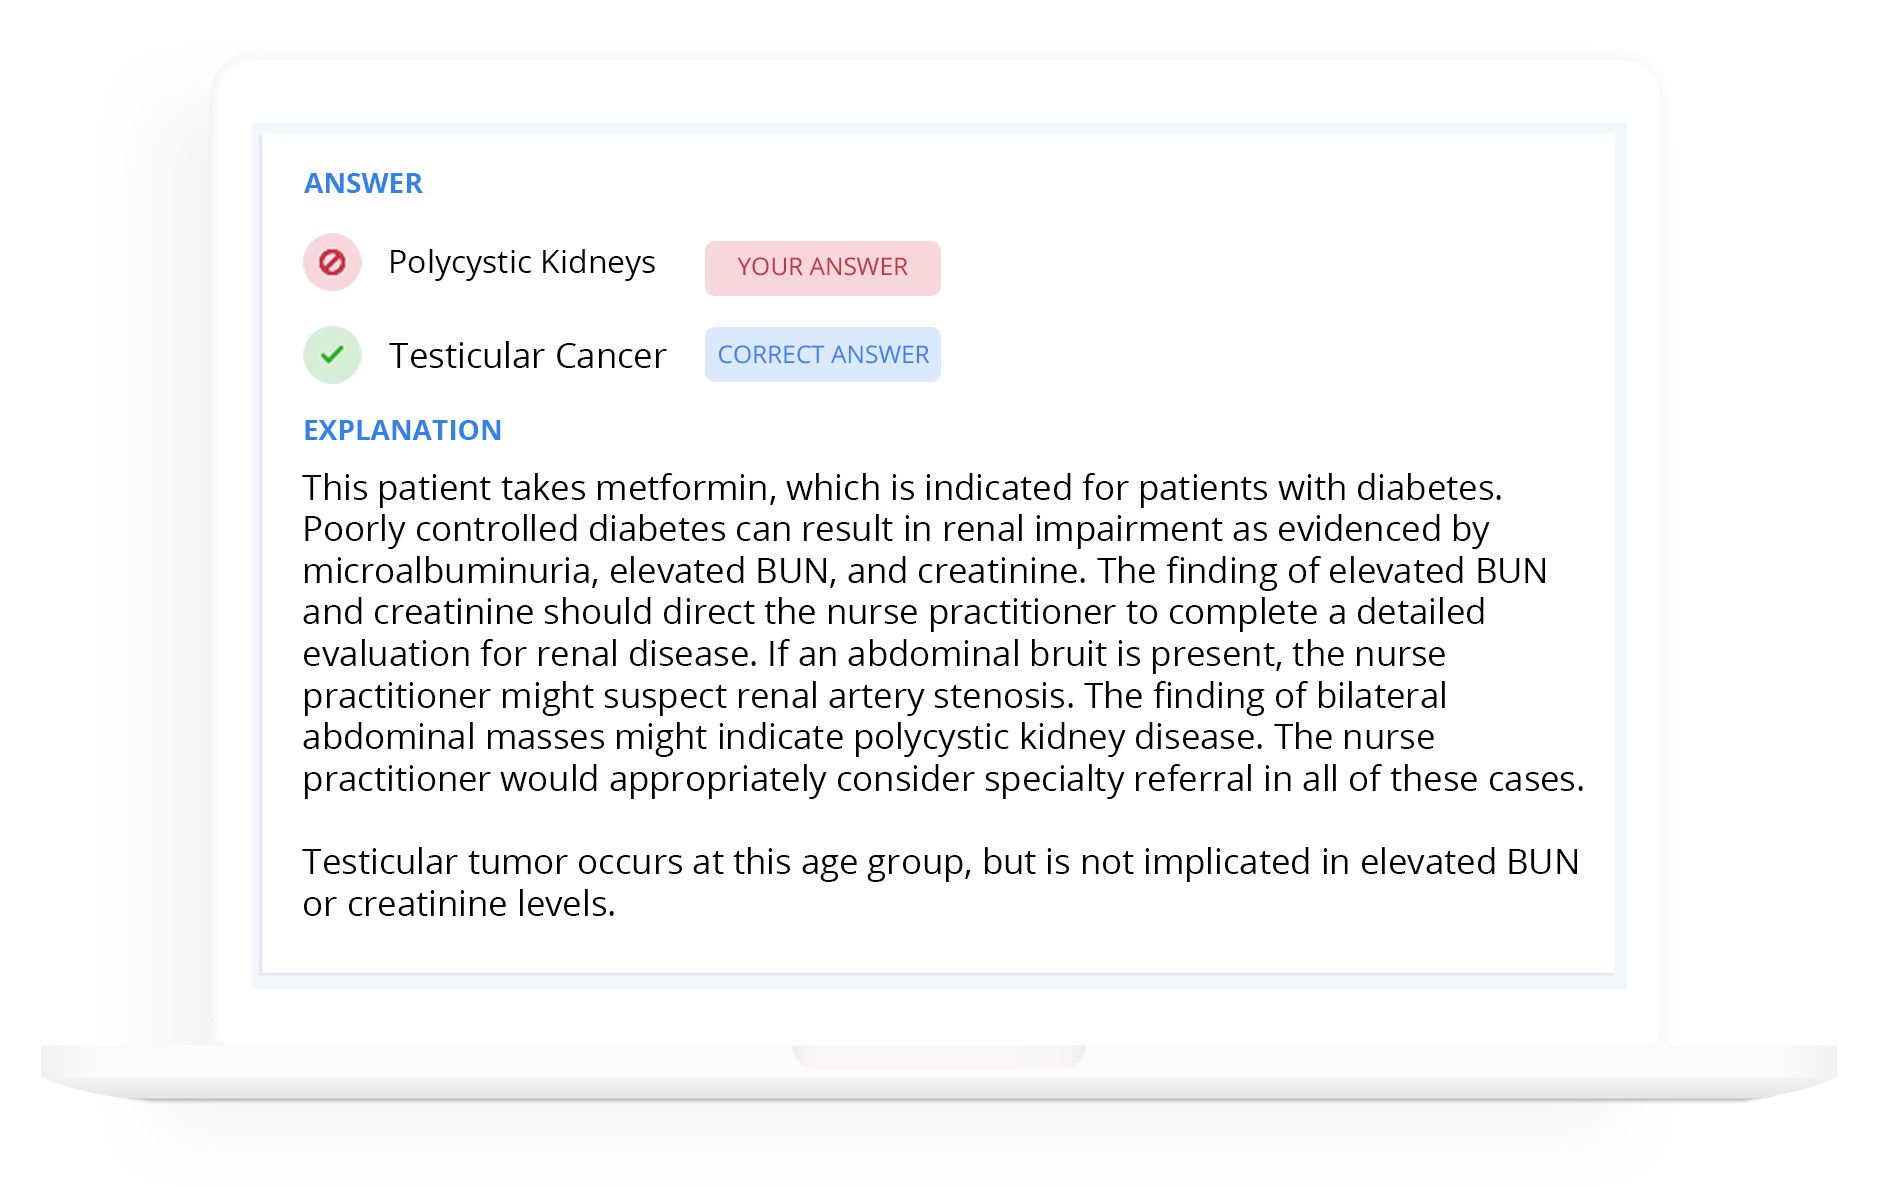Select the YOUR ANSWER badge
Image resolution: width=1877 pixels, height=1188 pixels.
822,268
